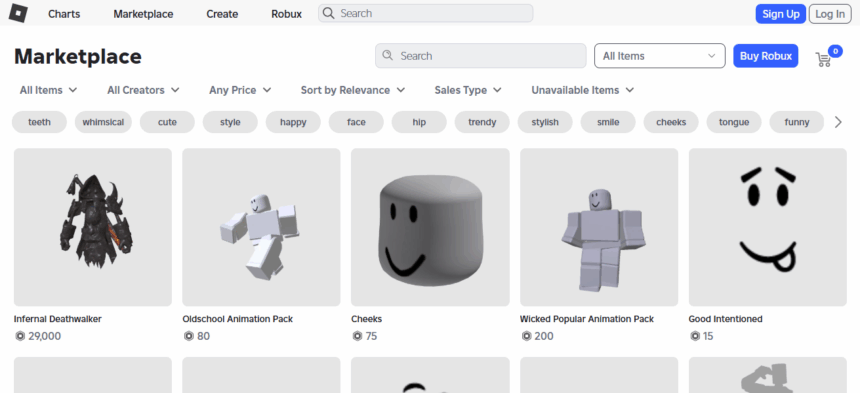Open the Infernal Deathwalker thumbnail
860x393 pixels.
click(93, 227)
